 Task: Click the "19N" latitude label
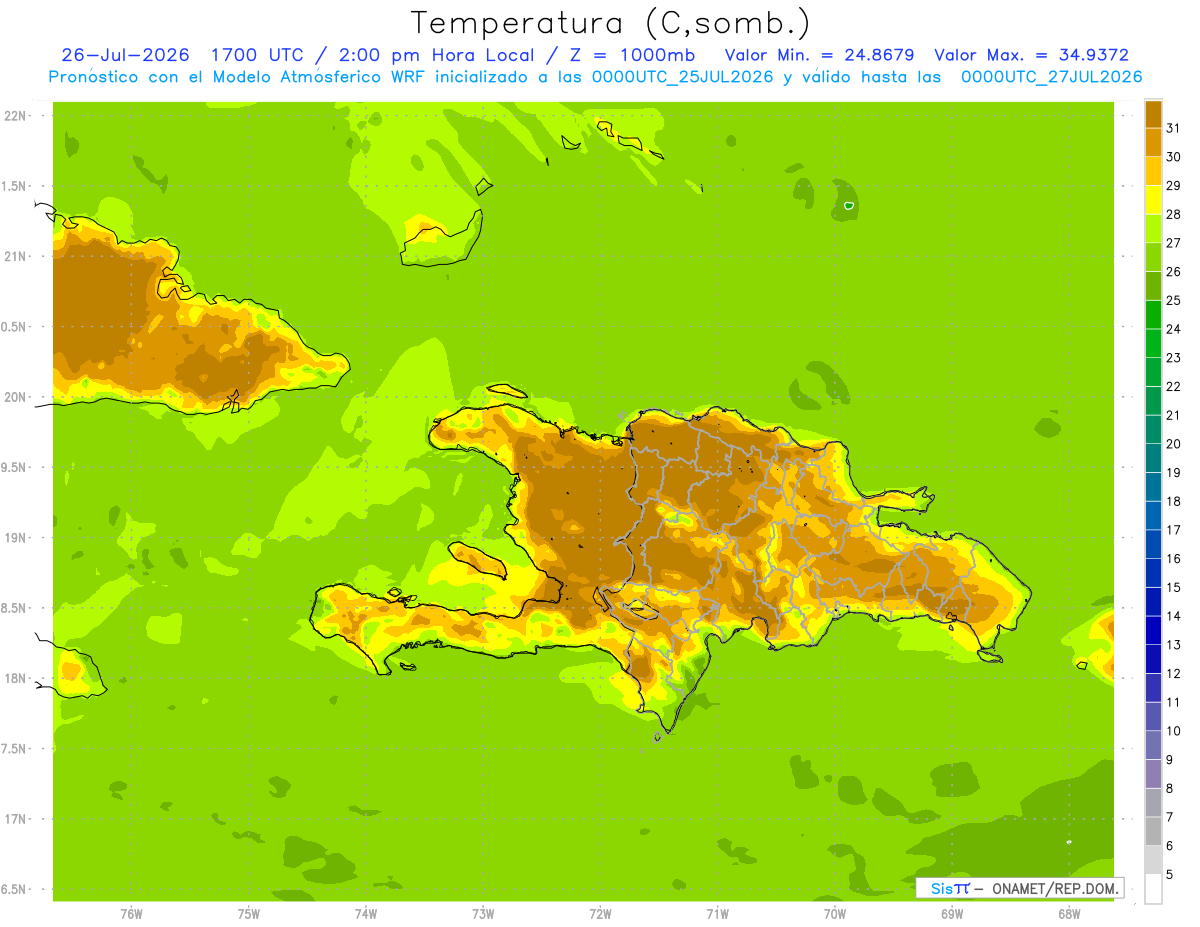(x=14, y=537)
